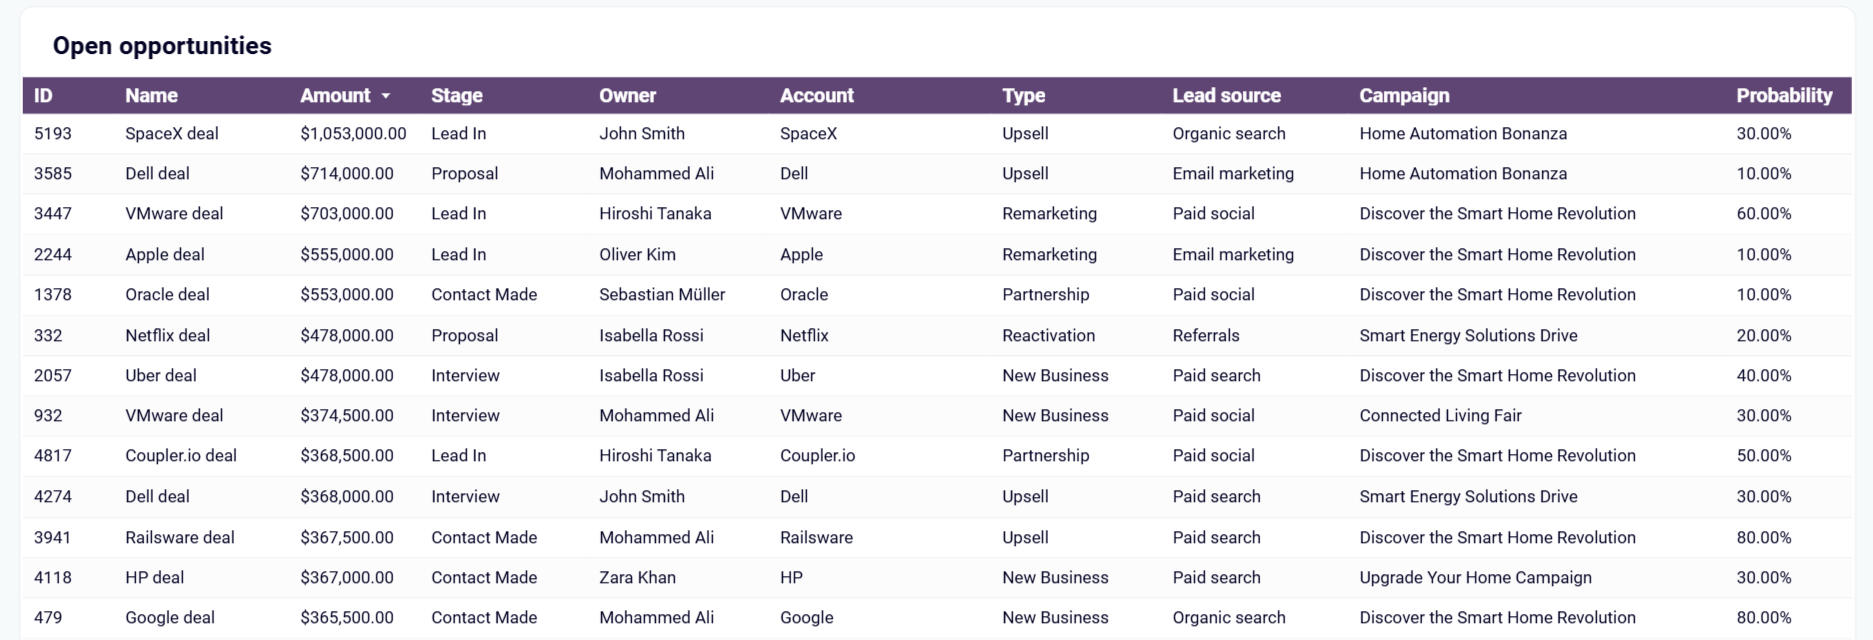Click the VMware deal row with ID 3447
Image resolution: width=1873 pixels, height=640 pixels.
pos(937,214)
